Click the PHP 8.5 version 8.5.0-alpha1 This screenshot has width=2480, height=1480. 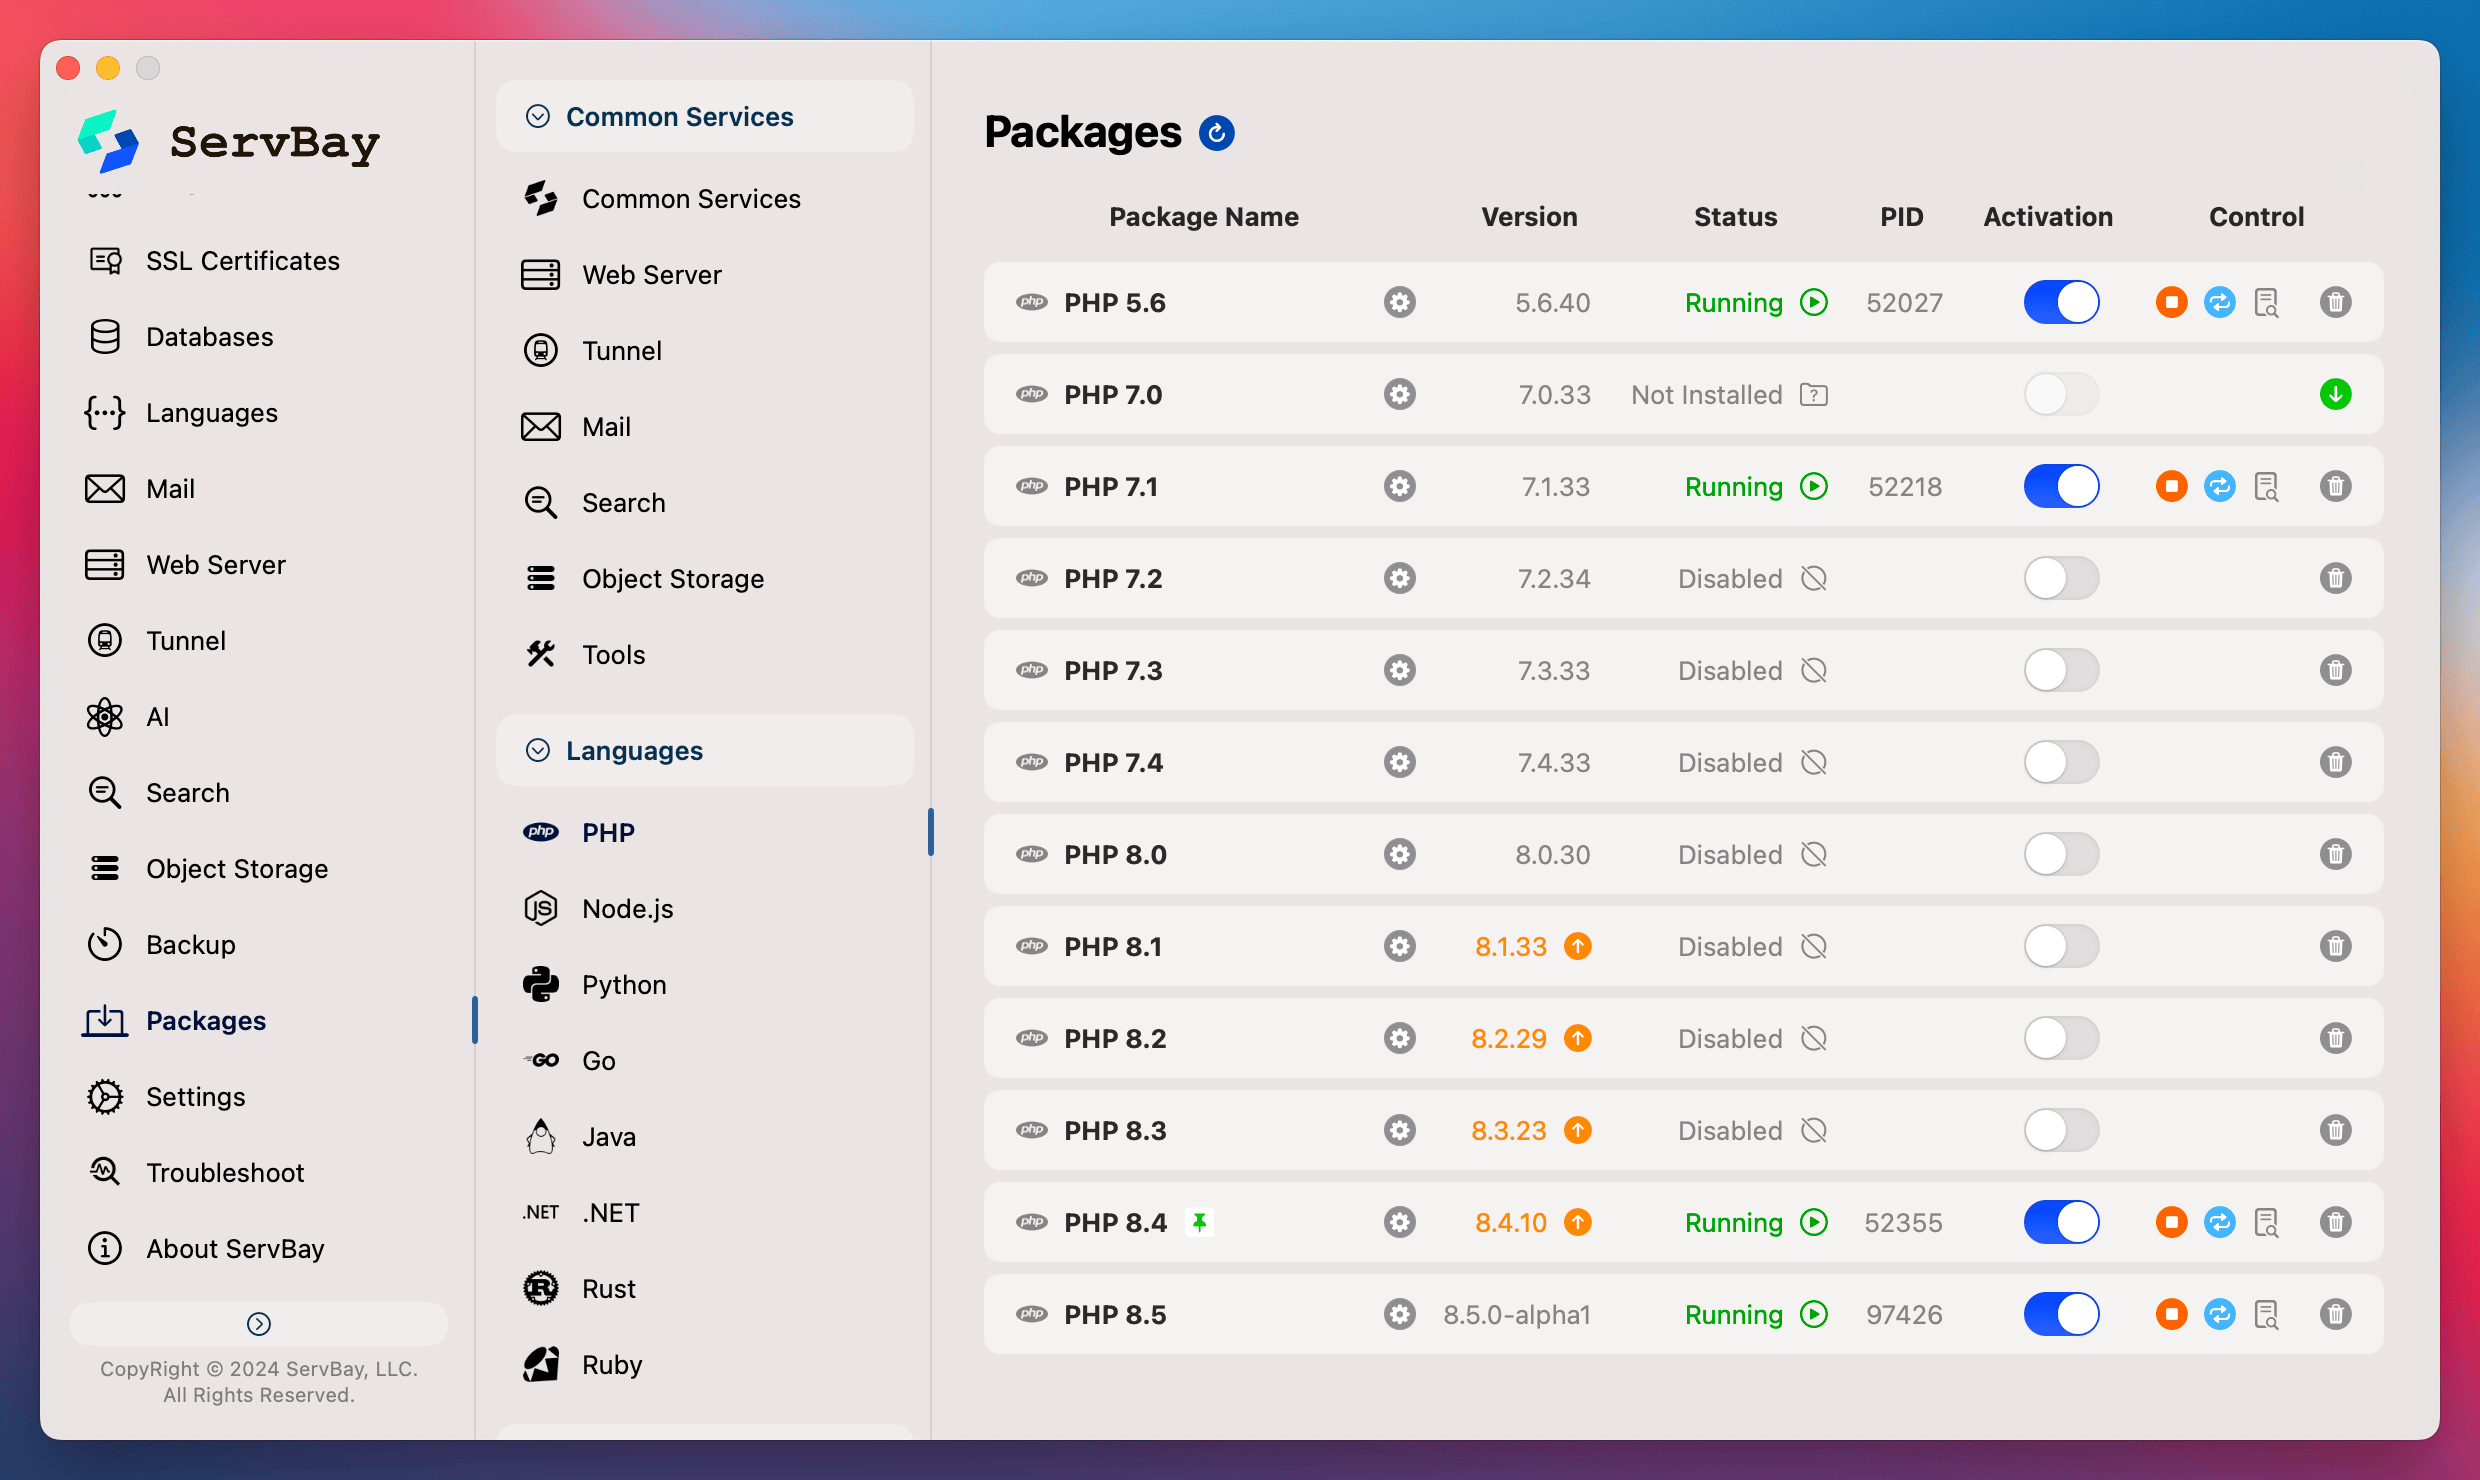[1516, 1315]
